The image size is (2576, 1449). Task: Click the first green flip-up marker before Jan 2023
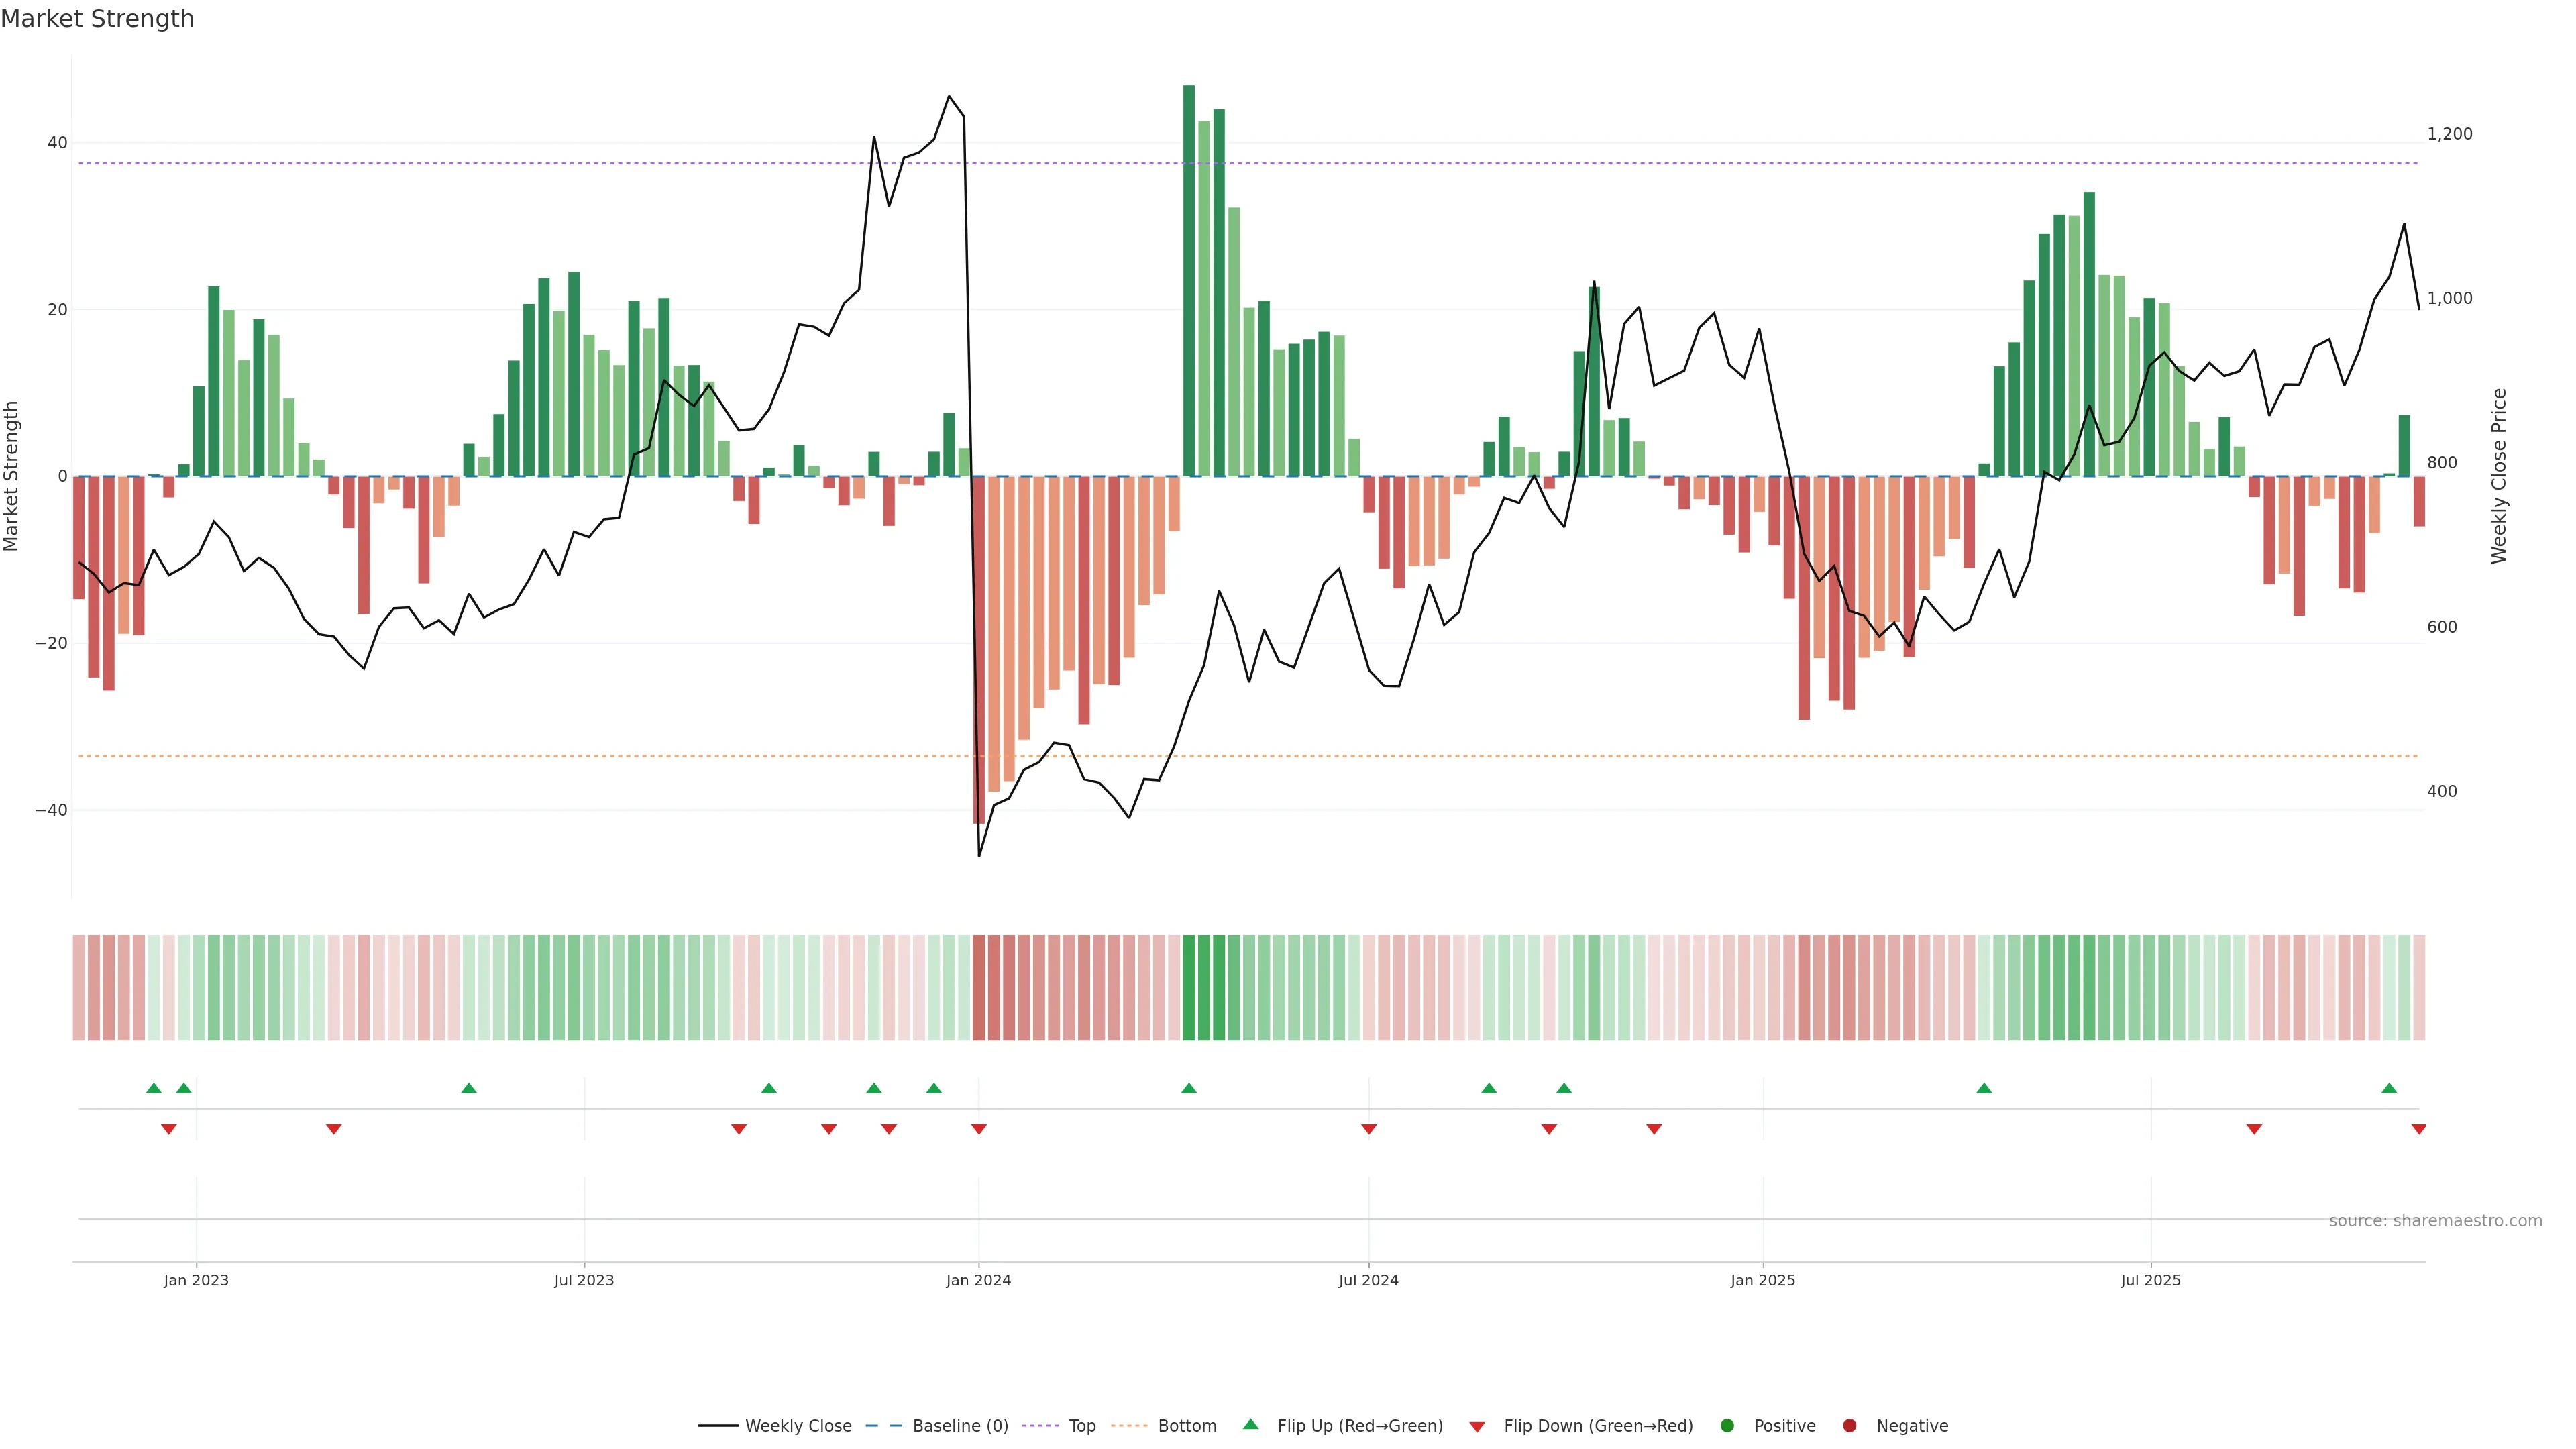point(153,1088)
